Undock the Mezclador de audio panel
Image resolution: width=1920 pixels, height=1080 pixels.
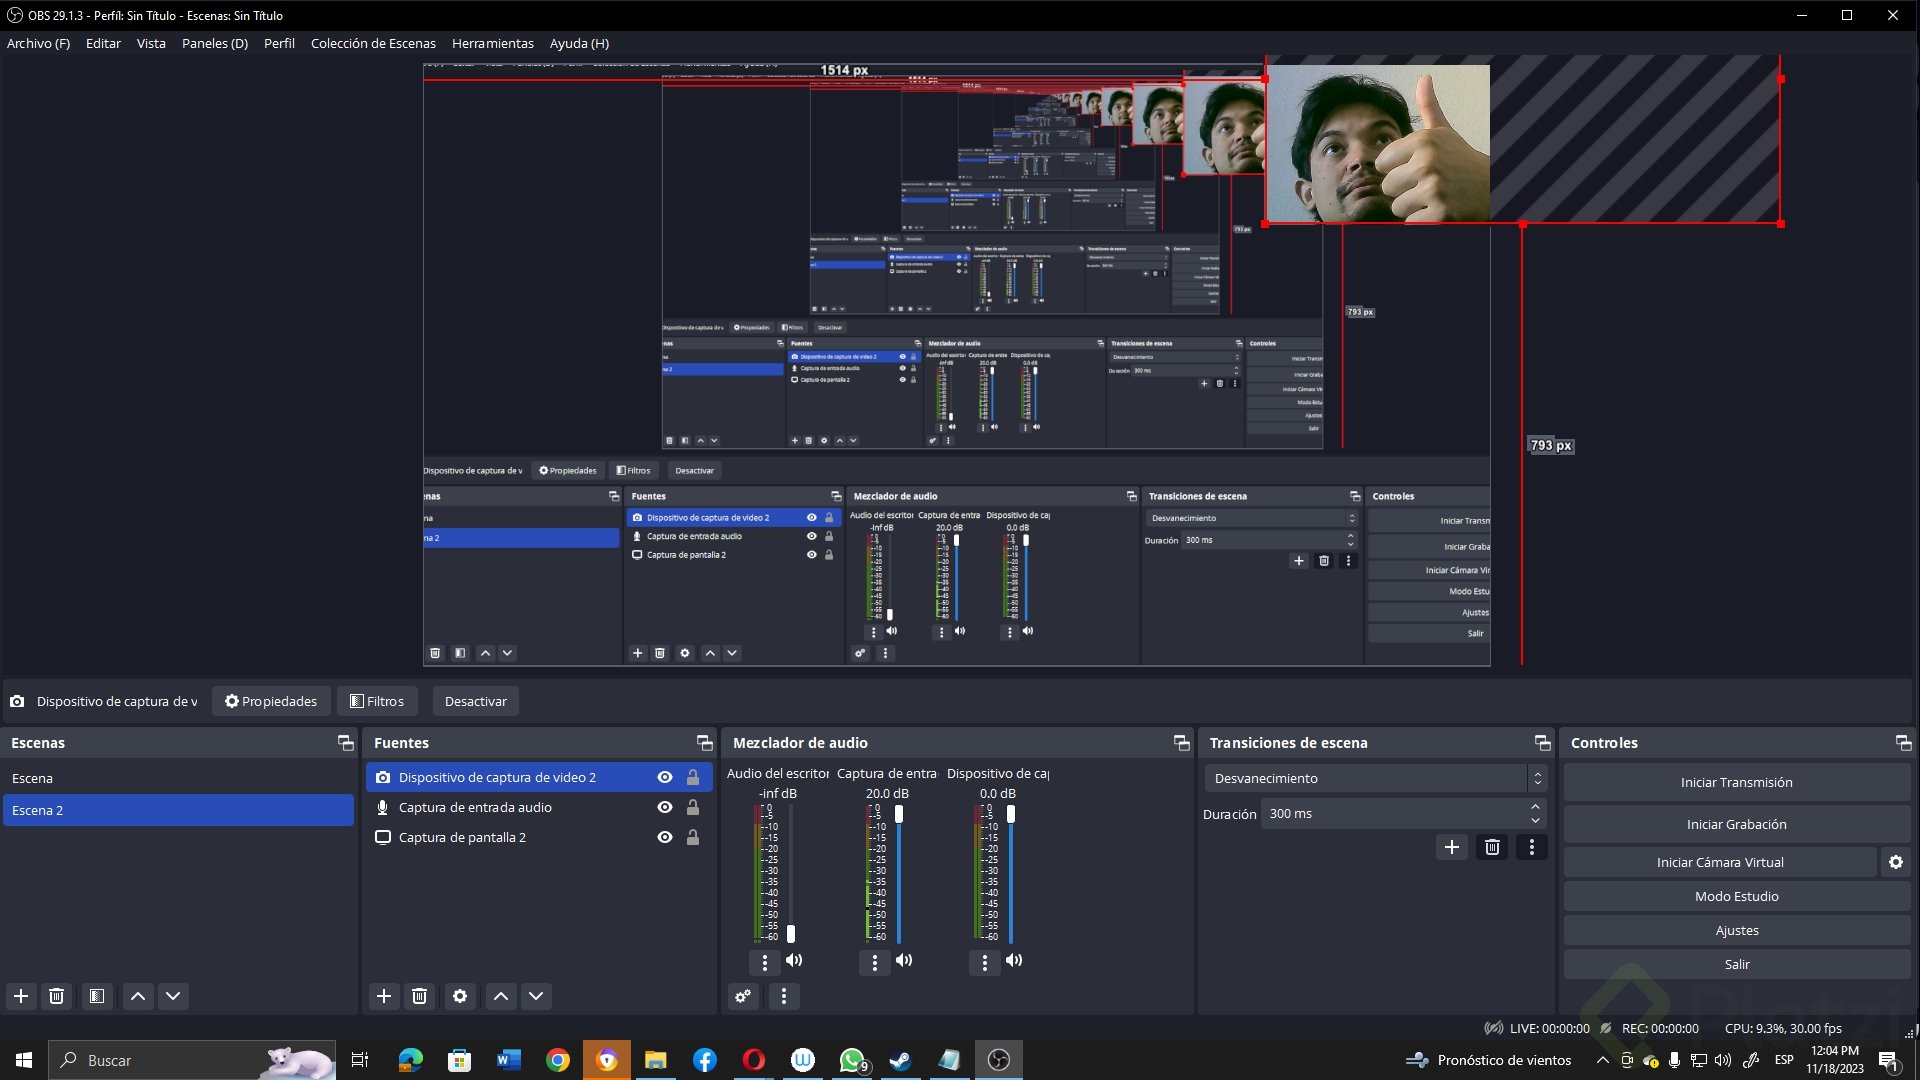[1181, 743]
